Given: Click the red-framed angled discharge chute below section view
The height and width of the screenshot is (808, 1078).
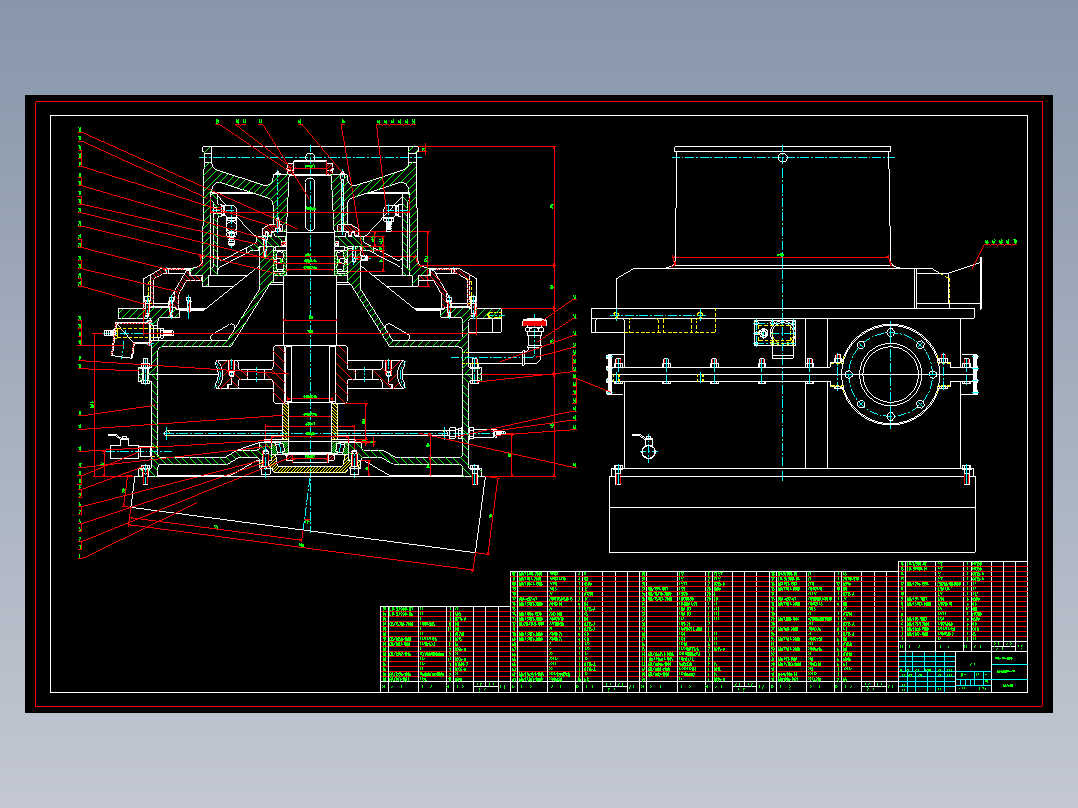Looking at the screenshot, I should (309, 521).
